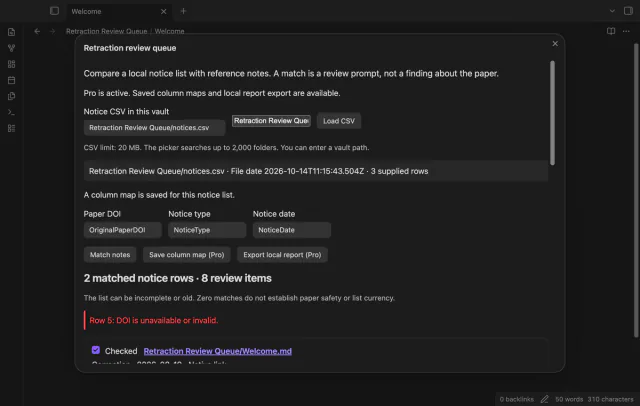640x406 pixels.
Task: Close the Welcome tab
Action: pos(163,11)
